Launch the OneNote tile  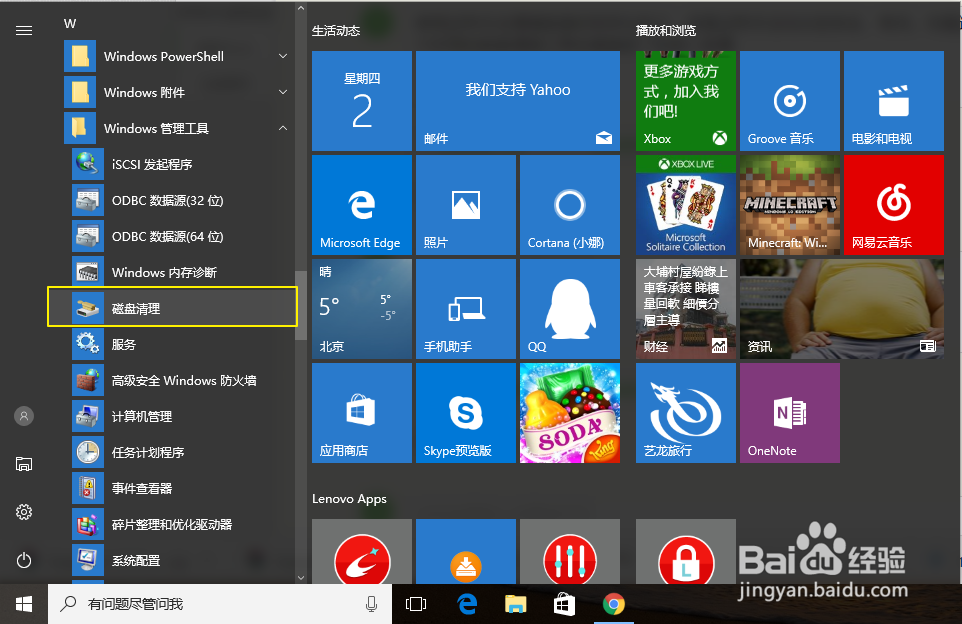tap(790, 413)
